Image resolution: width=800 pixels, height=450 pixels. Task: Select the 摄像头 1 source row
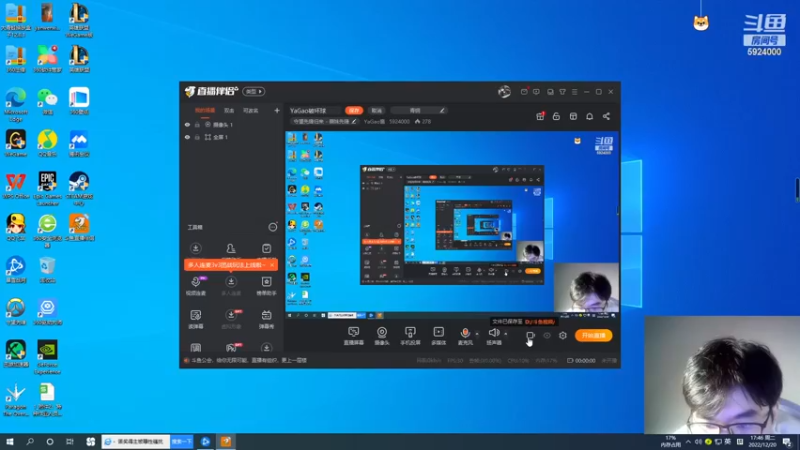tap(232, 124)
